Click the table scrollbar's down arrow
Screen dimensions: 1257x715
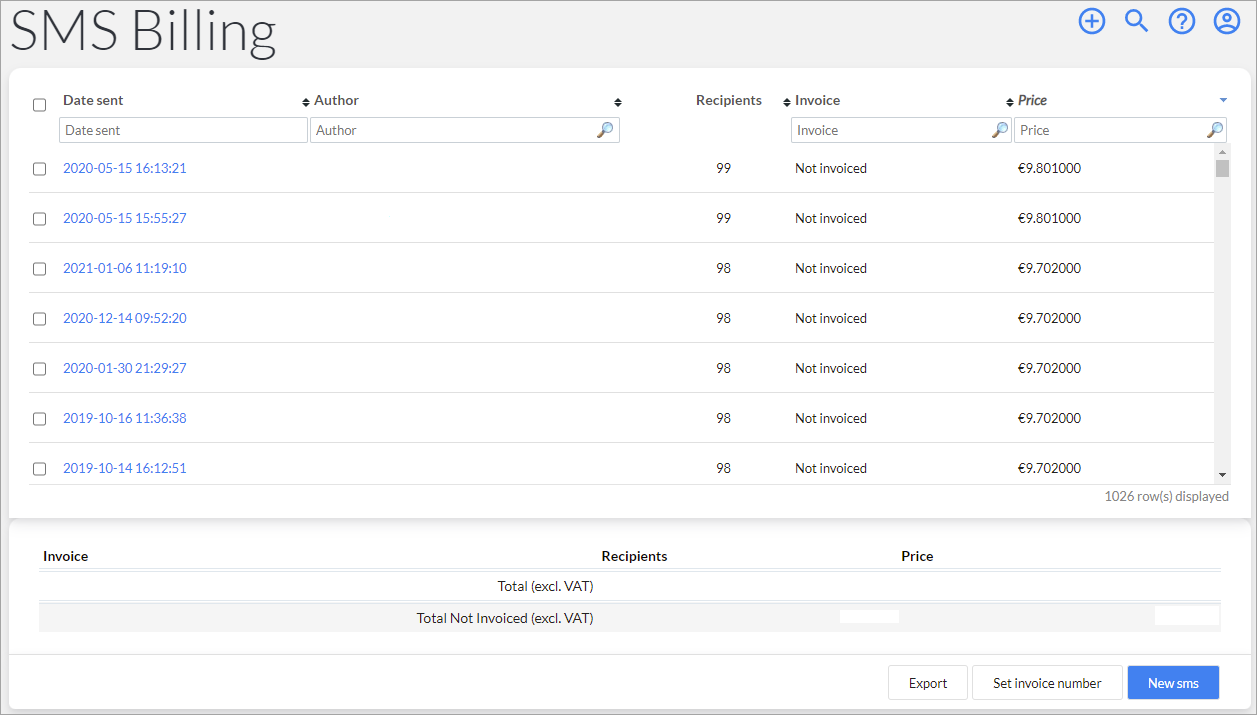1223,476
